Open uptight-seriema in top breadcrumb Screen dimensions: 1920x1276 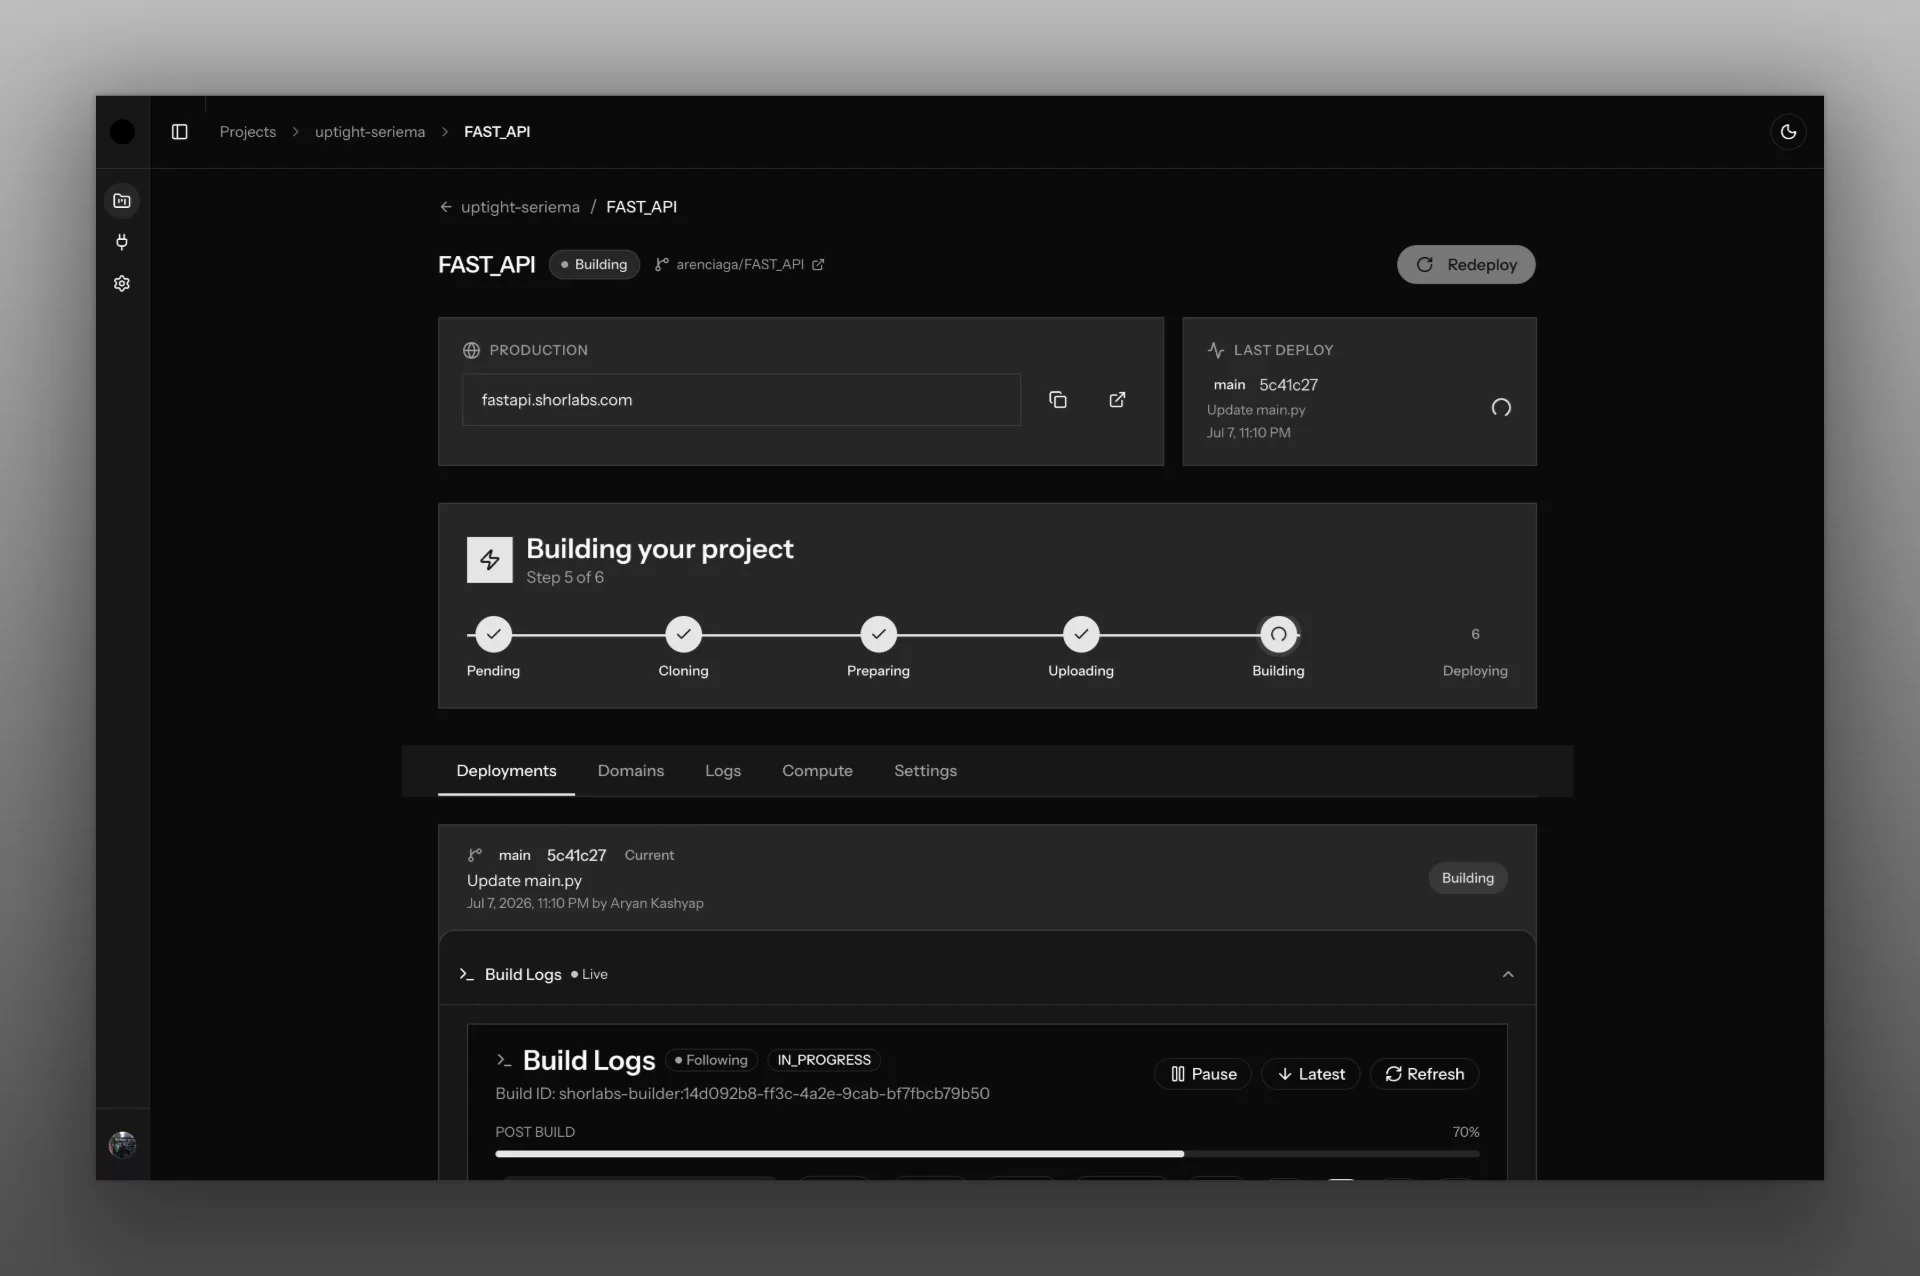[370, 132]
